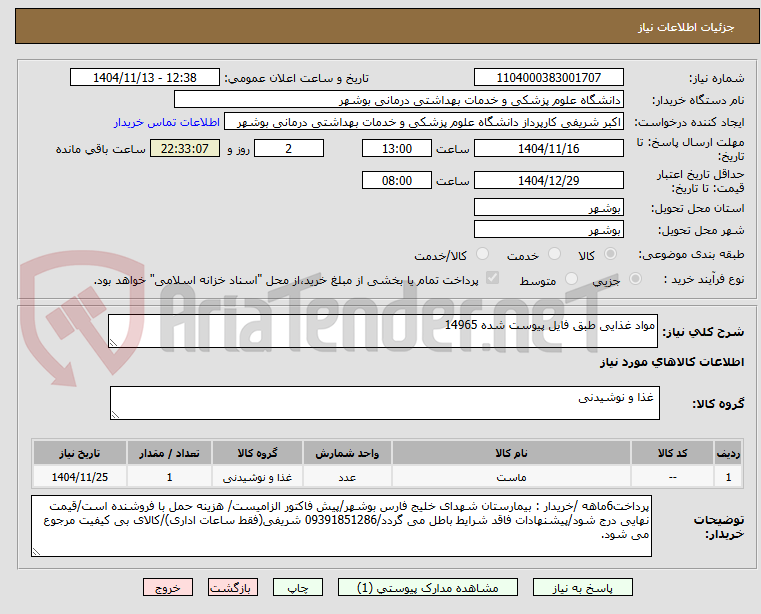Click the گروه کالا table column header
Screen dimensions: 761x614
257,453
